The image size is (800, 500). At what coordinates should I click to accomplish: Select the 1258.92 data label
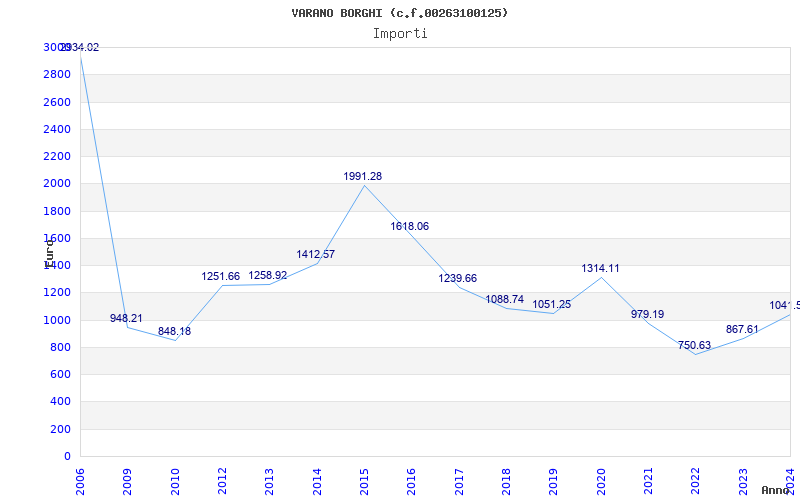268,276
